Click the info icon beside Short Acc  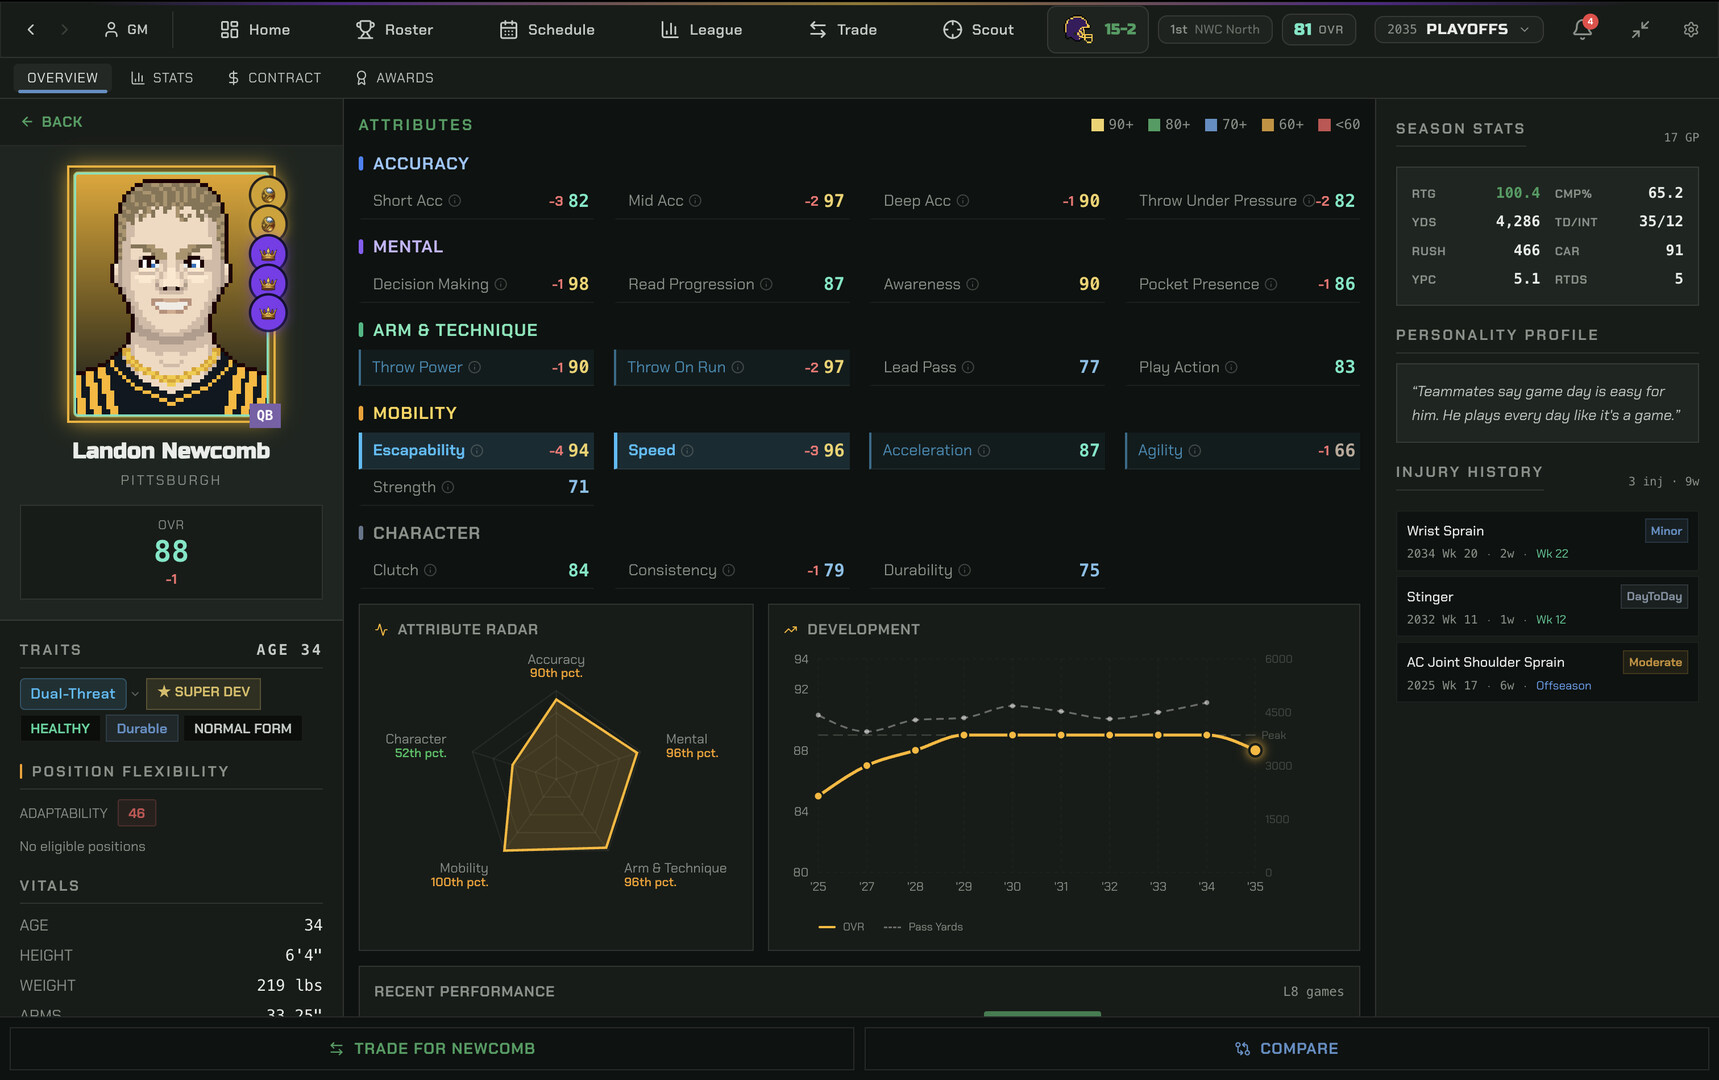point(455,201)
